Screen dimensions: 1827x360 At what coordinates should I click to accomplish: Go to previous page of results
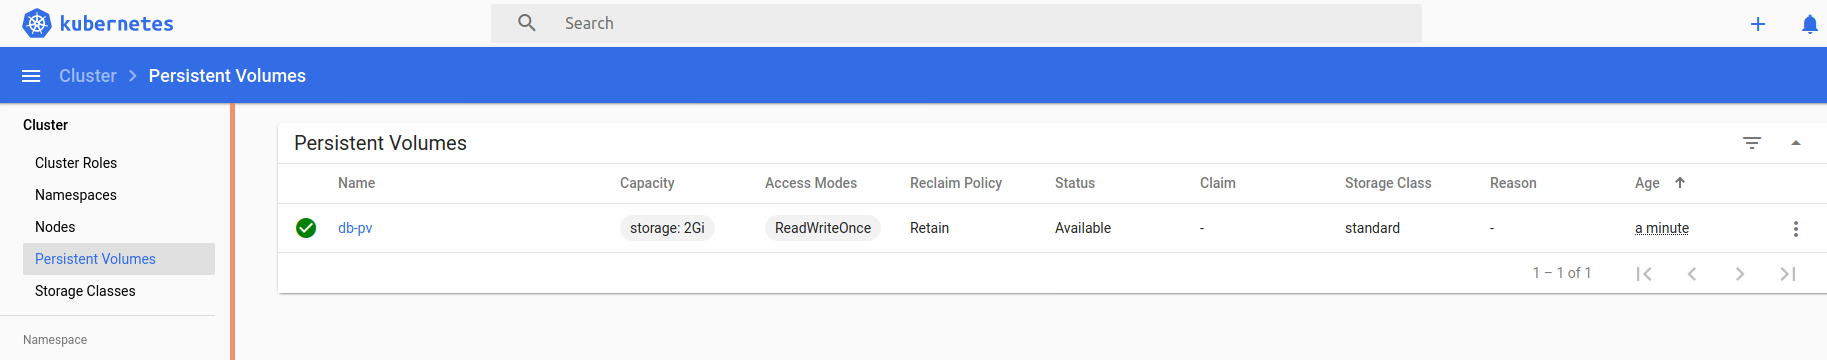(x=1692, y=274)
